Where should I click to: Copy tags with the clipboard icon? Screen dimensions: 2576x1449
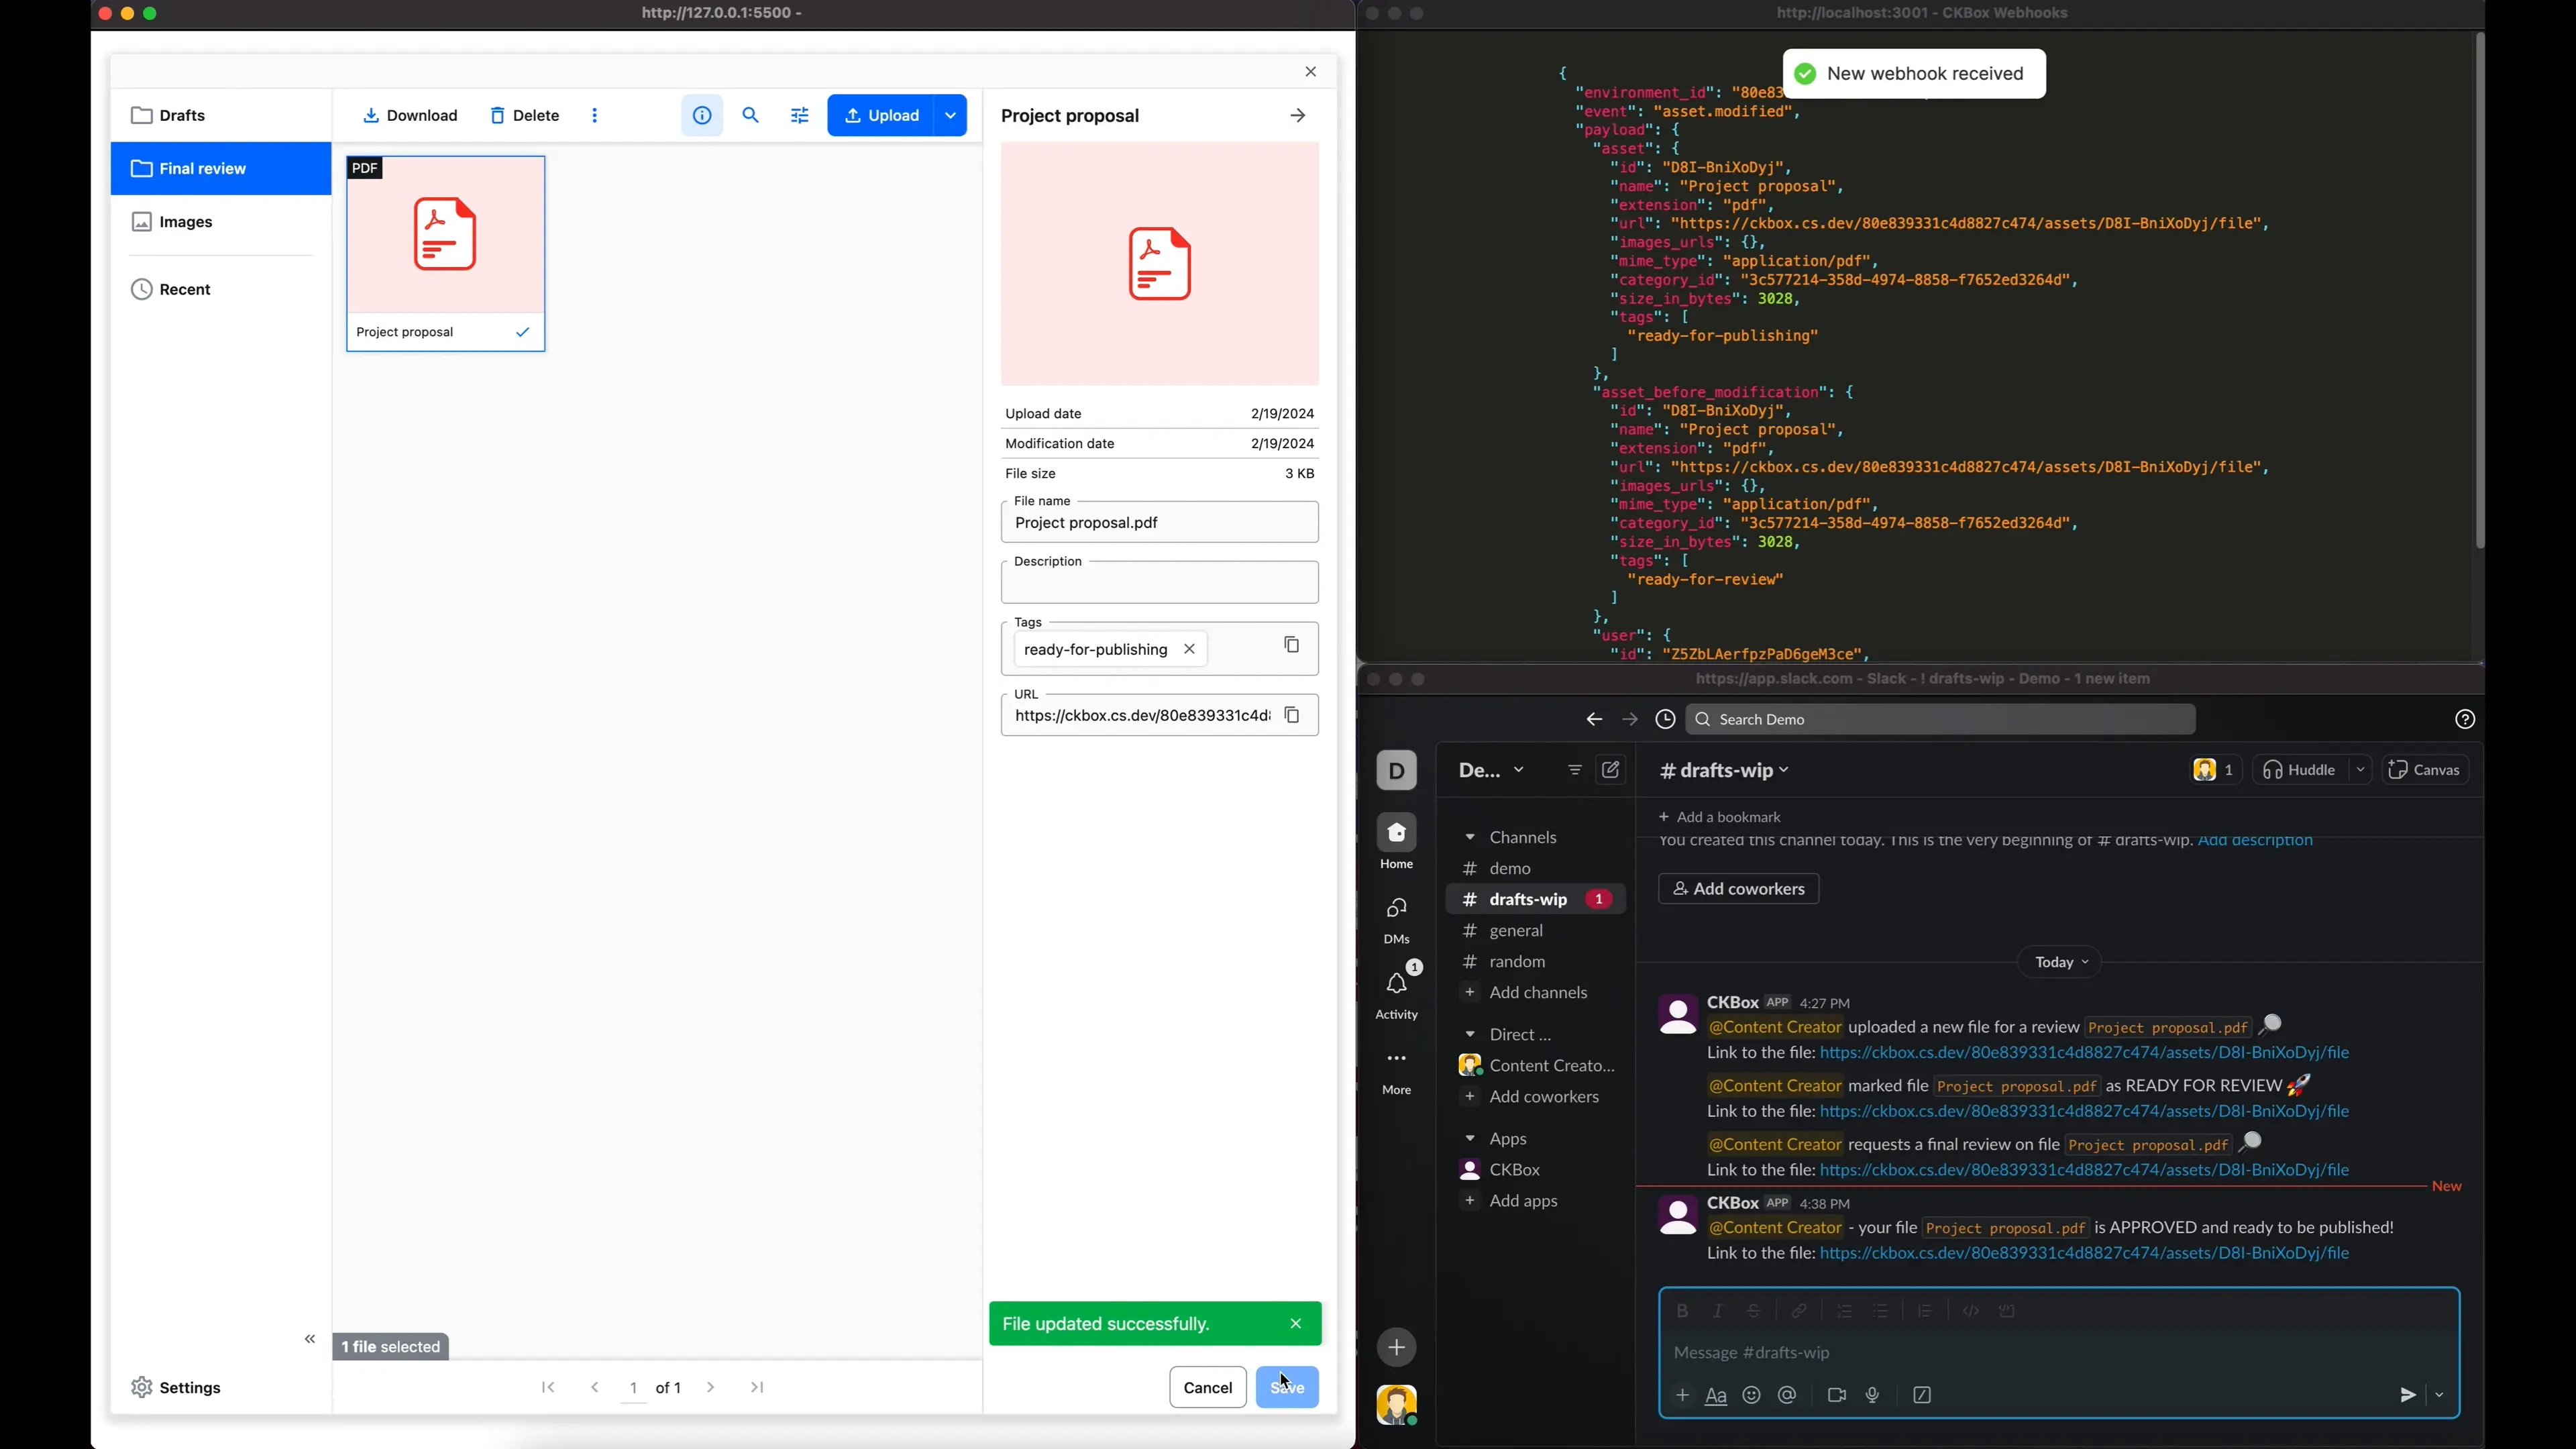1292,646
